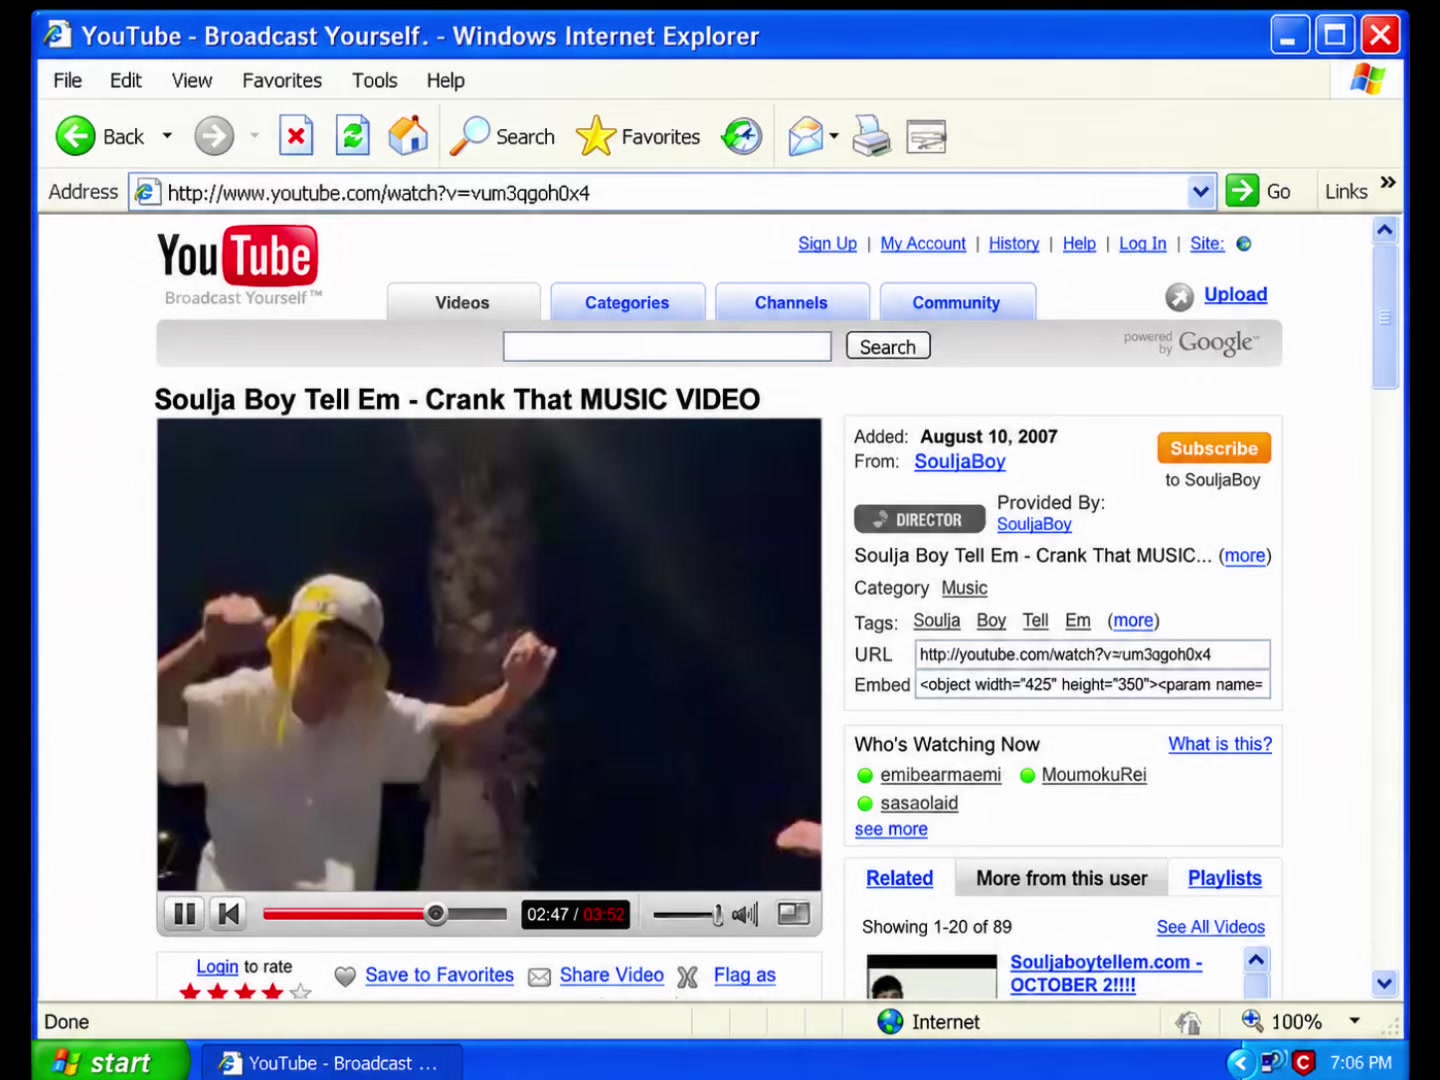
Task: Open the Favorites star toolbar button
Action: click(638, 136)
